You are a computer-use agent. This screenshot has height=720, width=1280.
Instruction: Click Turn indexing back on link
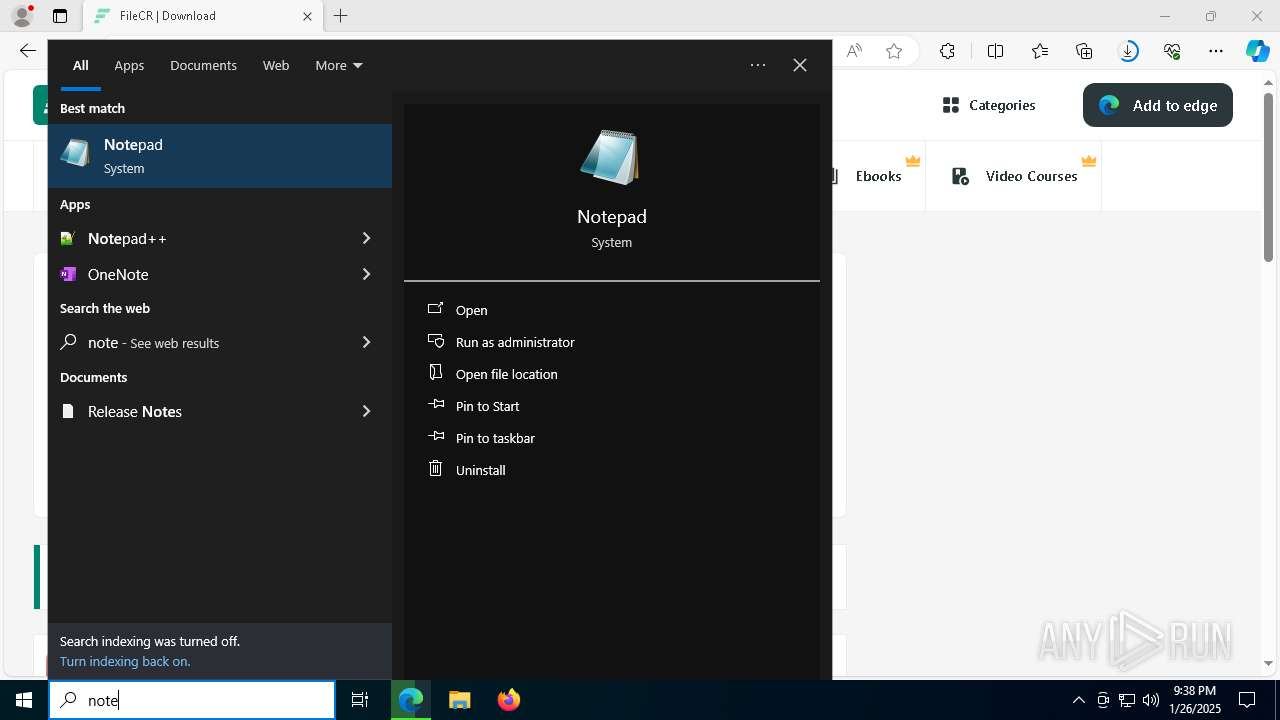[125, 661]
